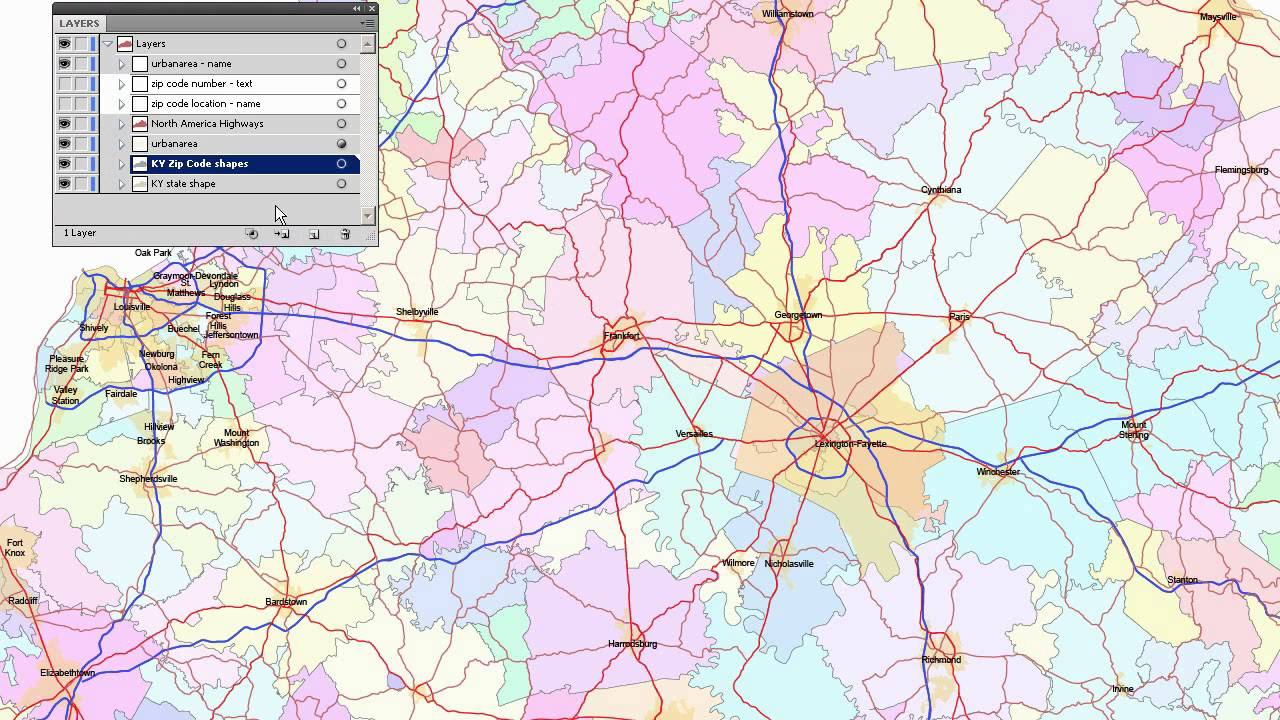Expand the urbanarea sublayer
This screenshot has width=1280, height=720.
122,144
